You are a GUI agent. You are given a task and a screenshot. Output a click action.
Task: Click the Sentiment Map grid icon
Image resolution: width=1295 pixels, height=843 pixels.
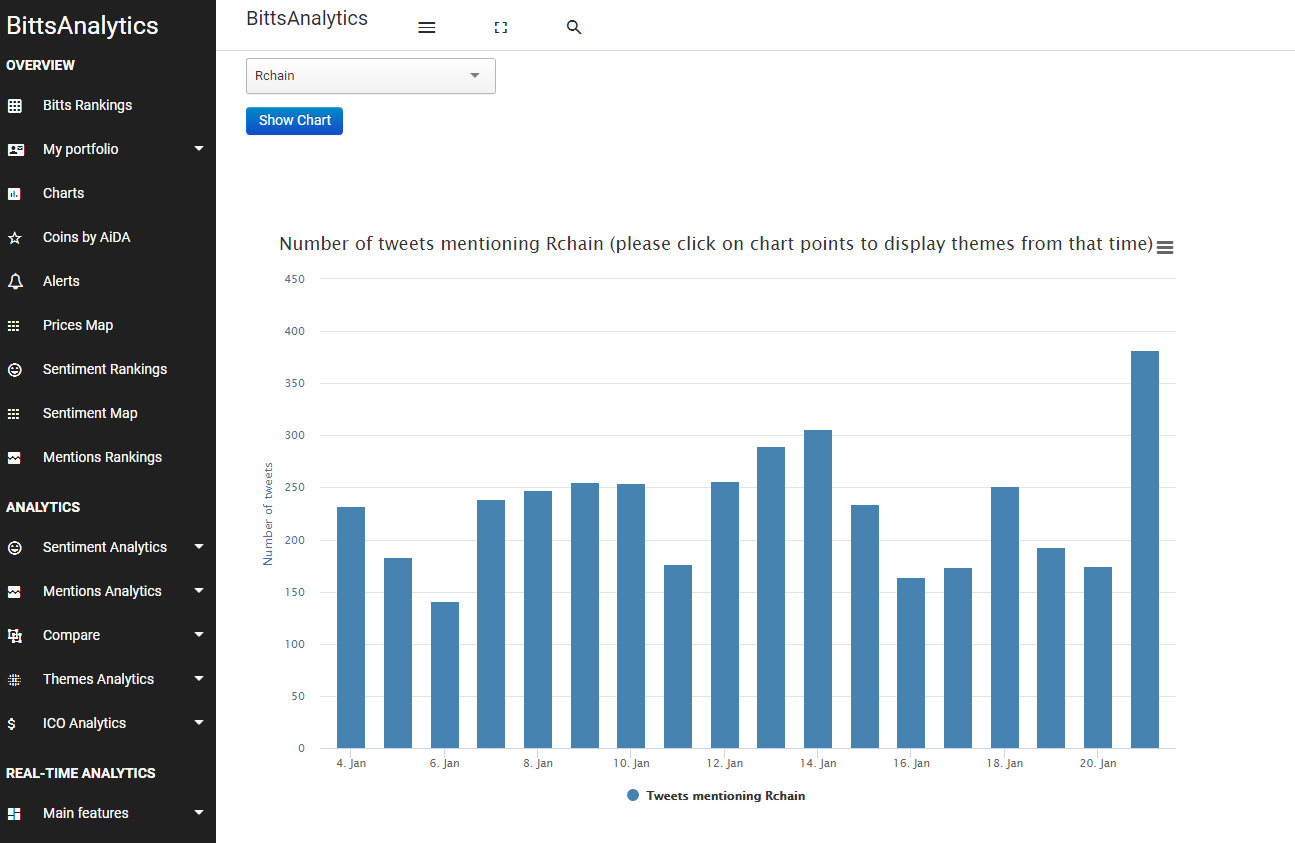tap(14, 414)
